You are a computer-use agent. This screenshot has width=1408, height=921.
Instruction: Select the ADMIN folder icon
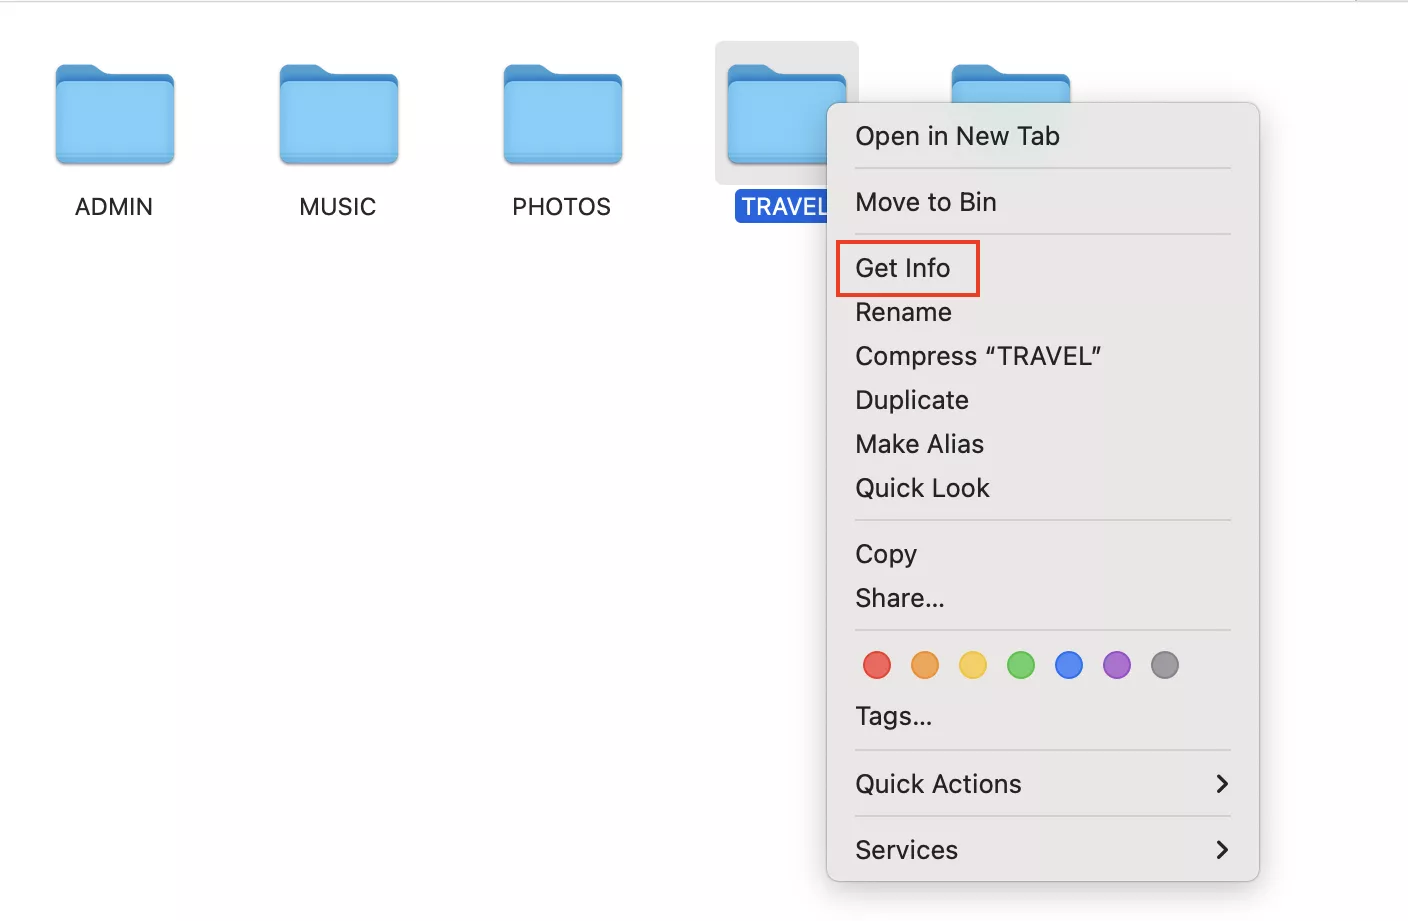[x=115, y=115]
